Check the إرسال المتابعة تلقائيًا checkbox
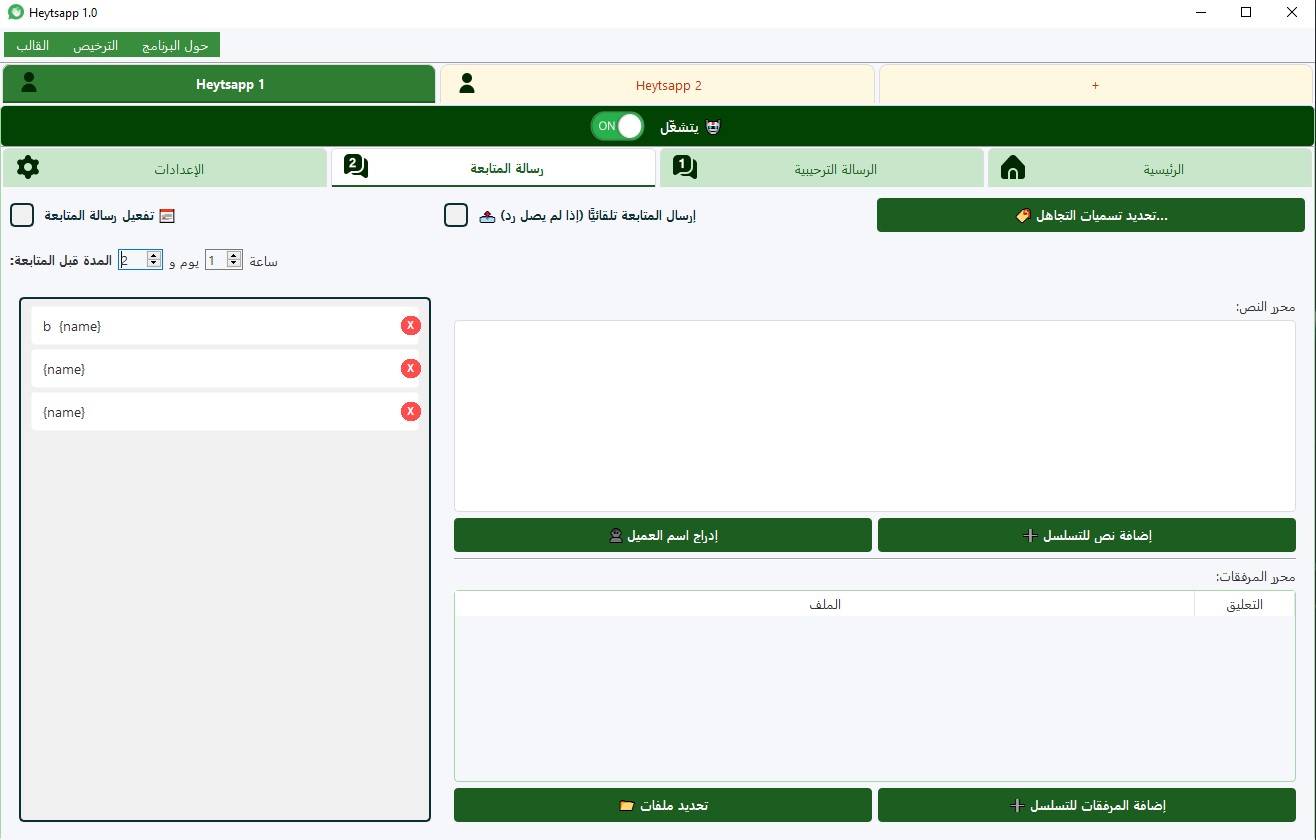1316x840 pixels. click(x=455, y=215)
